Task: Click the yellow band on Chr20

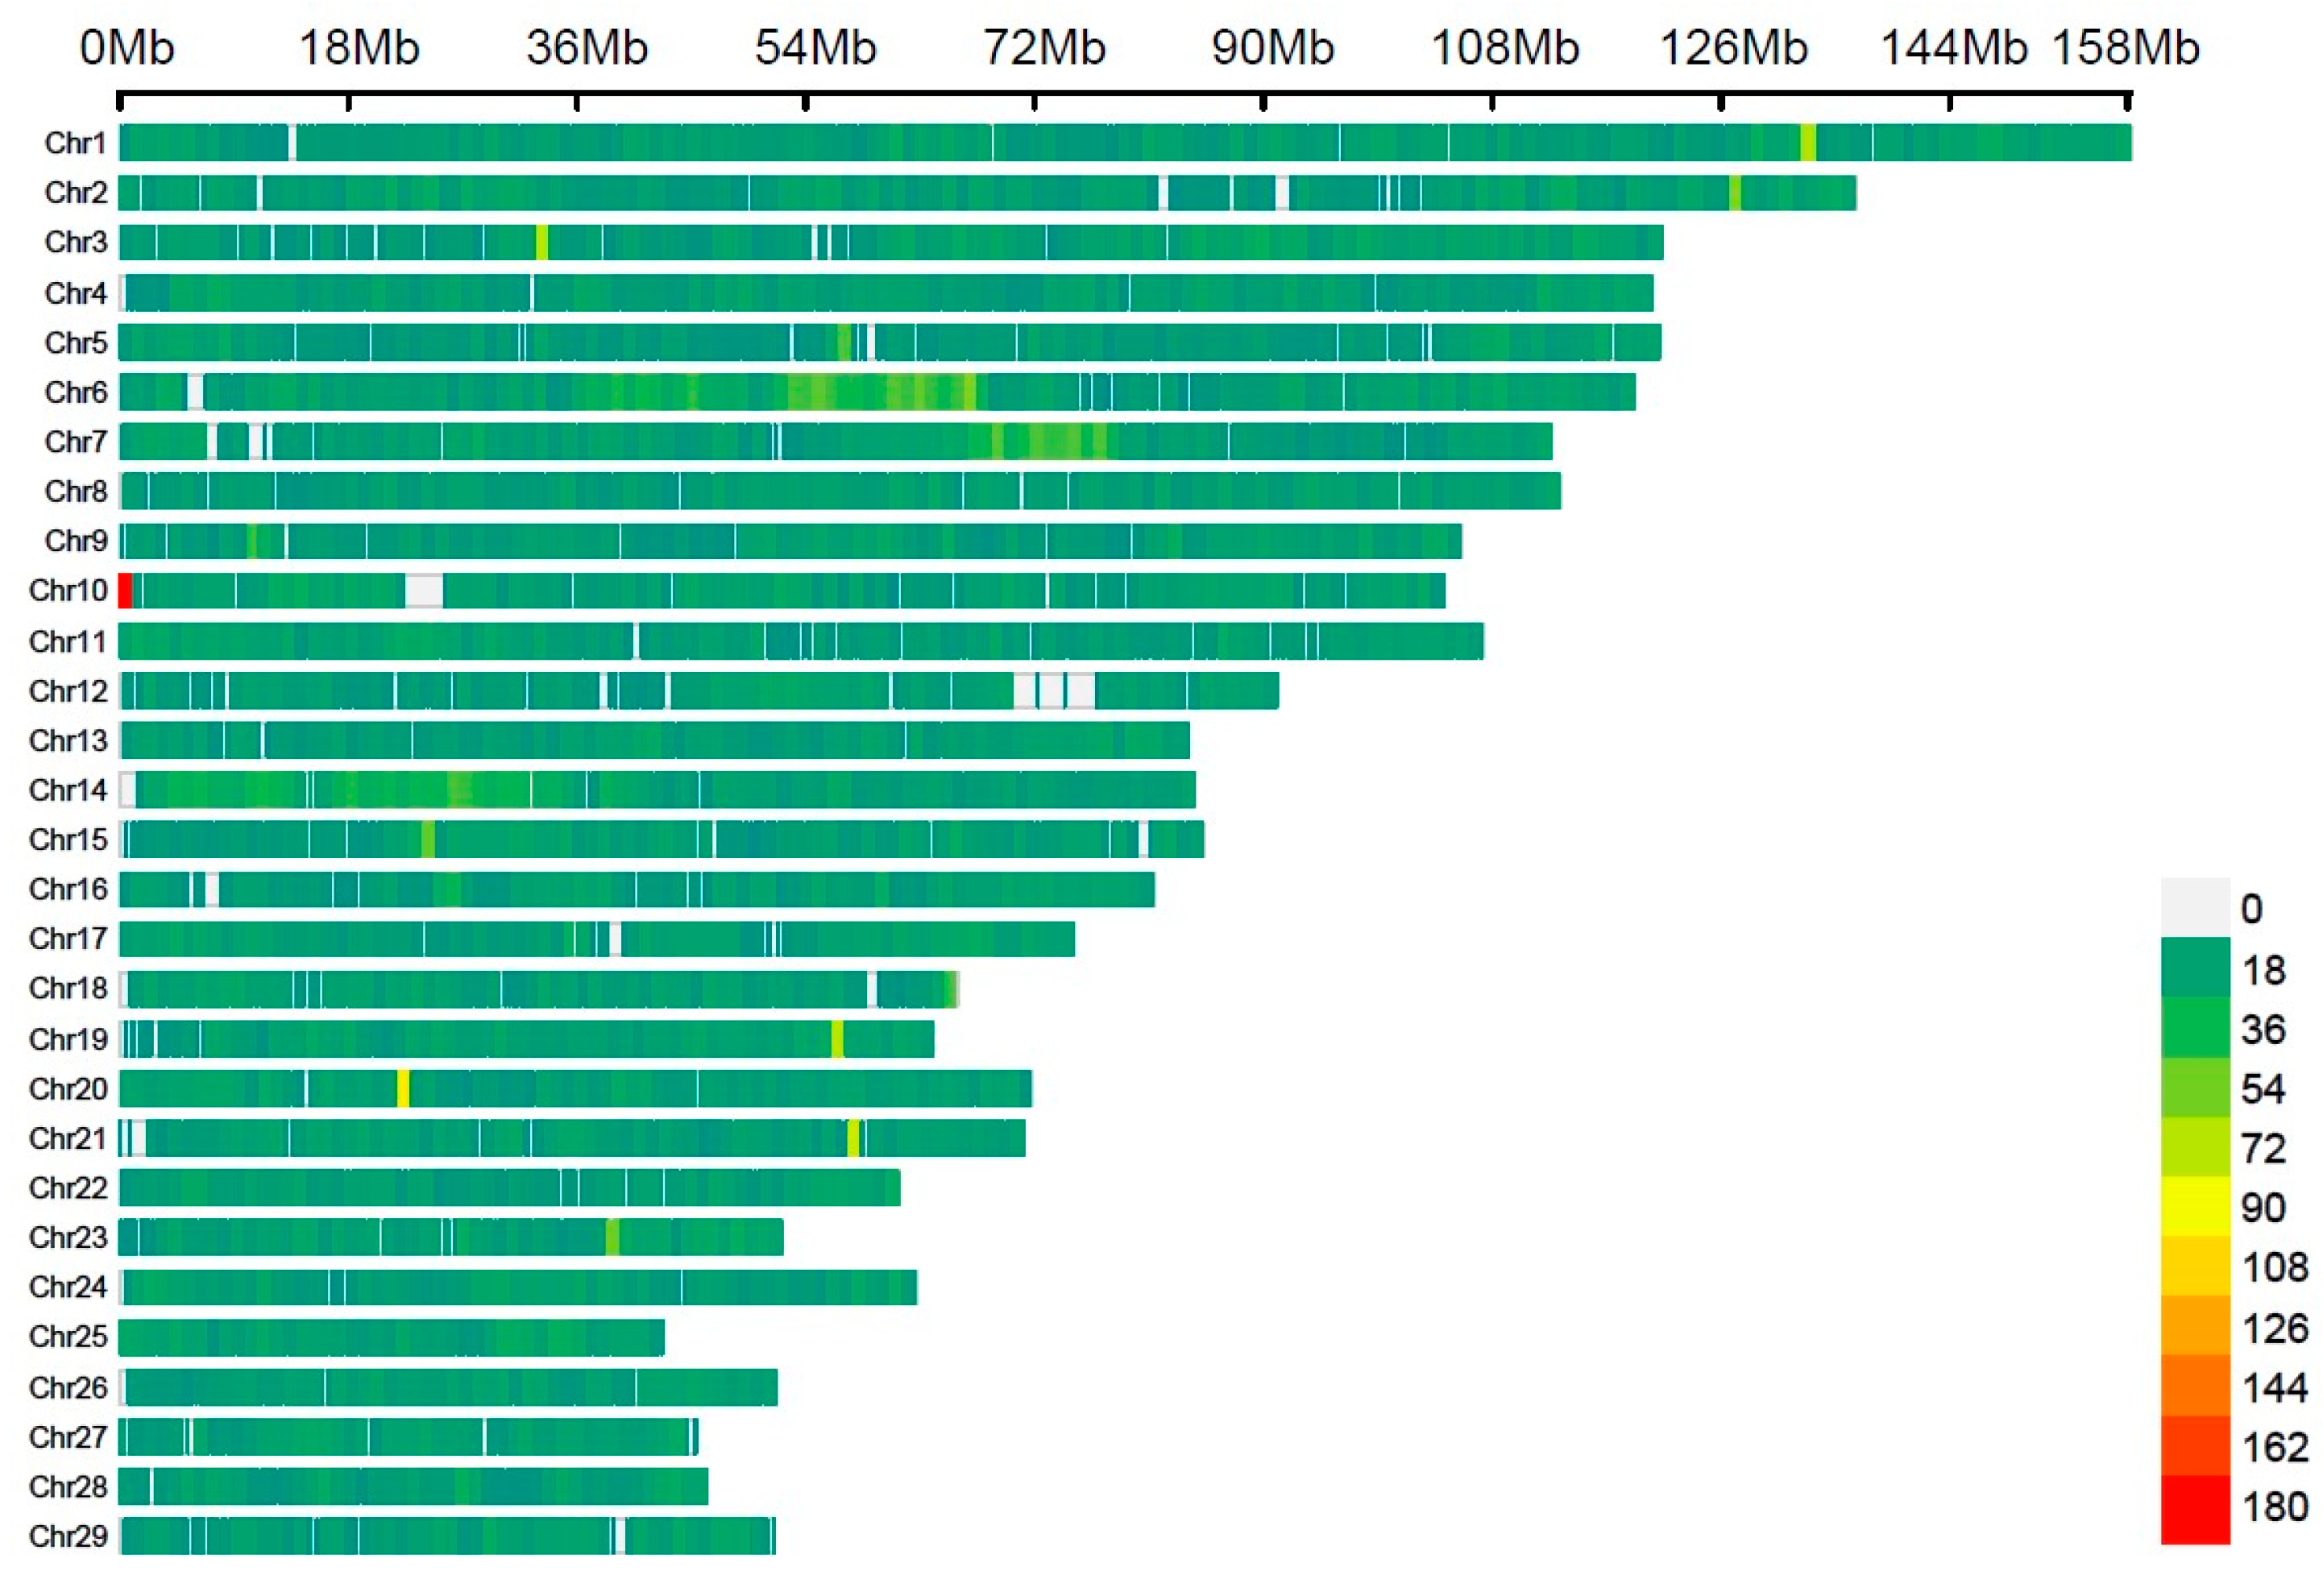Action: (403, 1088)
